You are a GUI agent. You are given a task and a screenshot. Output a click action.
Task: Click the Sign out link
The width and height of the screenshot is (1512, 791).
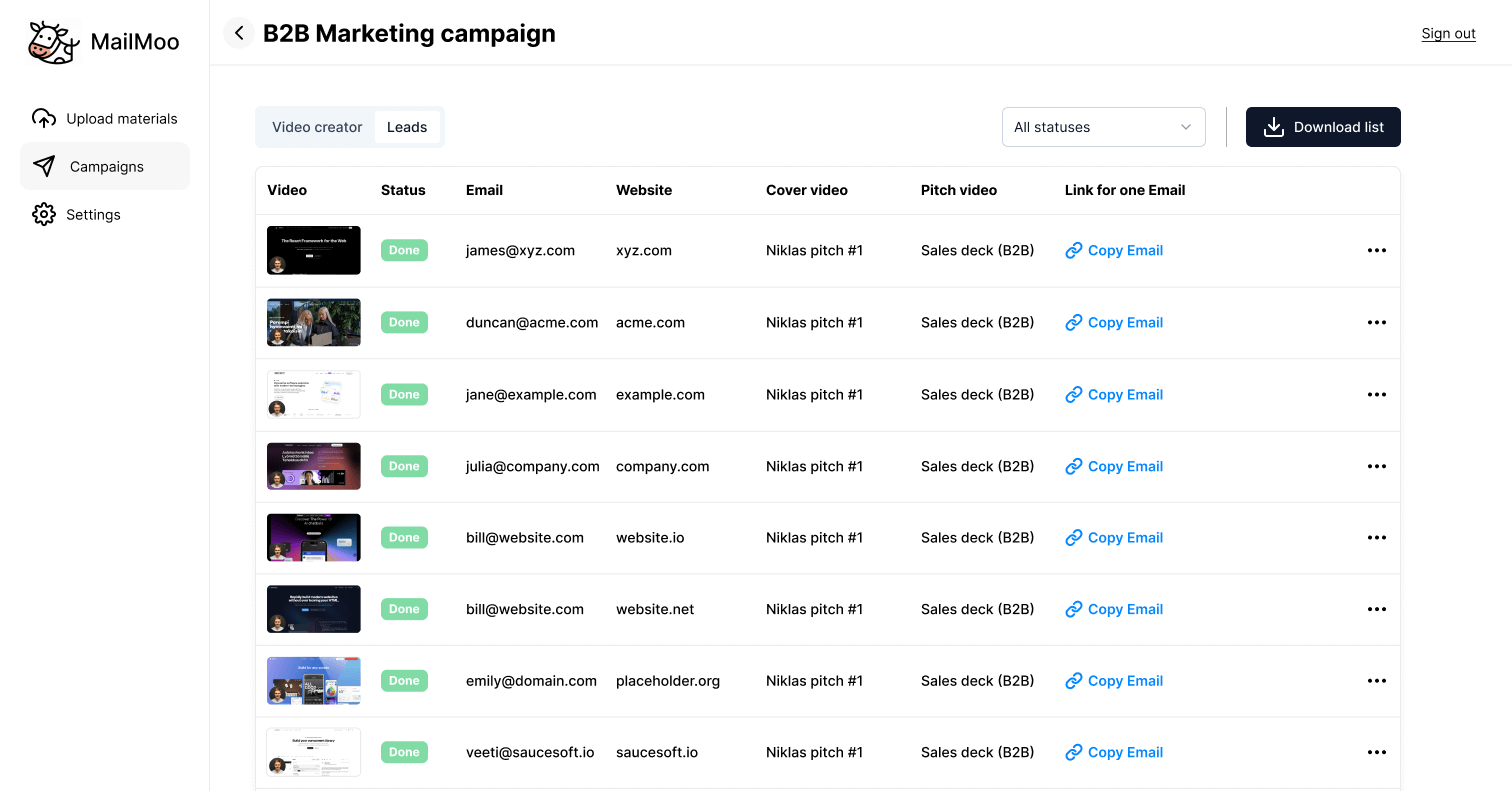coord(1448,34)
